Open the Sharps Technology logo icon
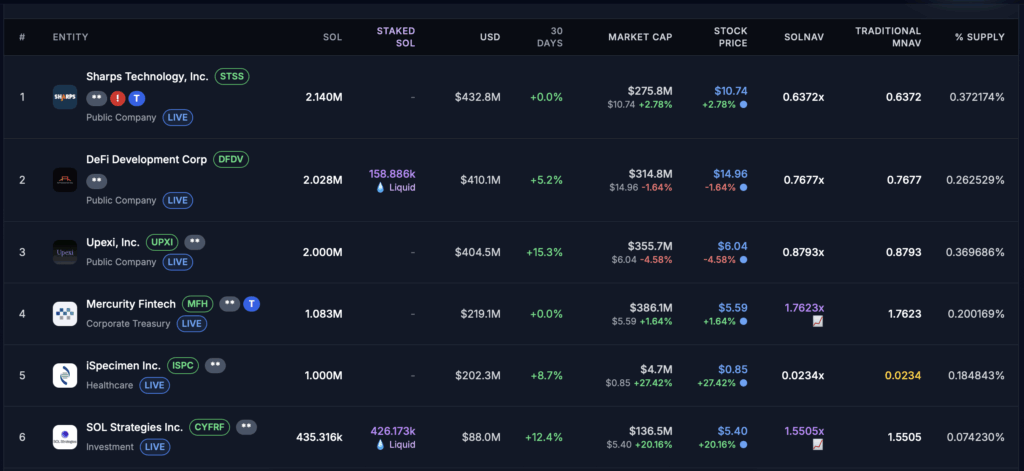Image resolution: width=1024 pixels, height=471 pixels. click(x=65, y=97)
